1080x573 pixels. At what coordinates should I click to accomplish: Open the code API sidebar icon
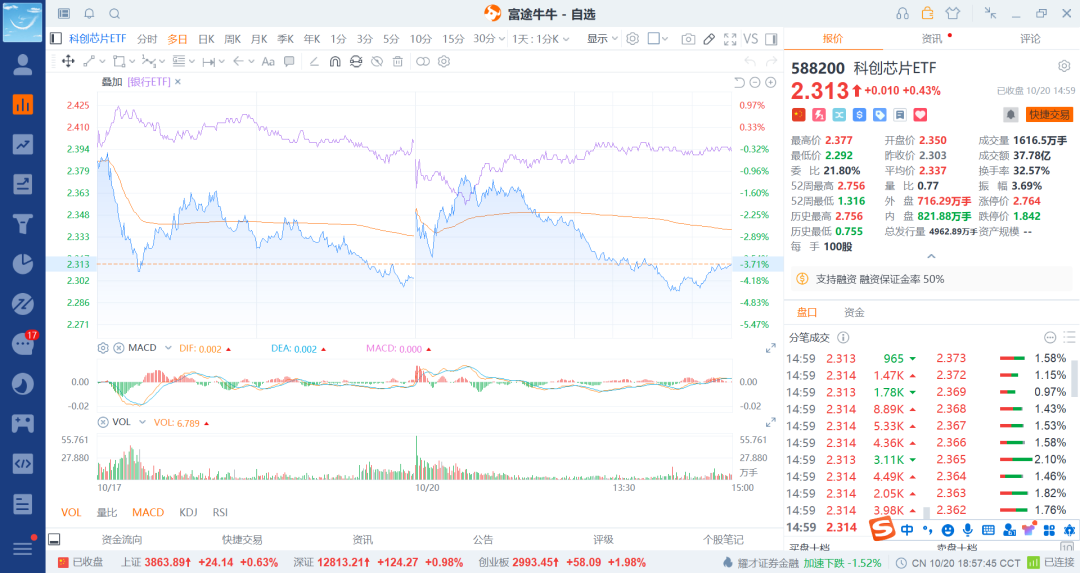tap(23, 463)
